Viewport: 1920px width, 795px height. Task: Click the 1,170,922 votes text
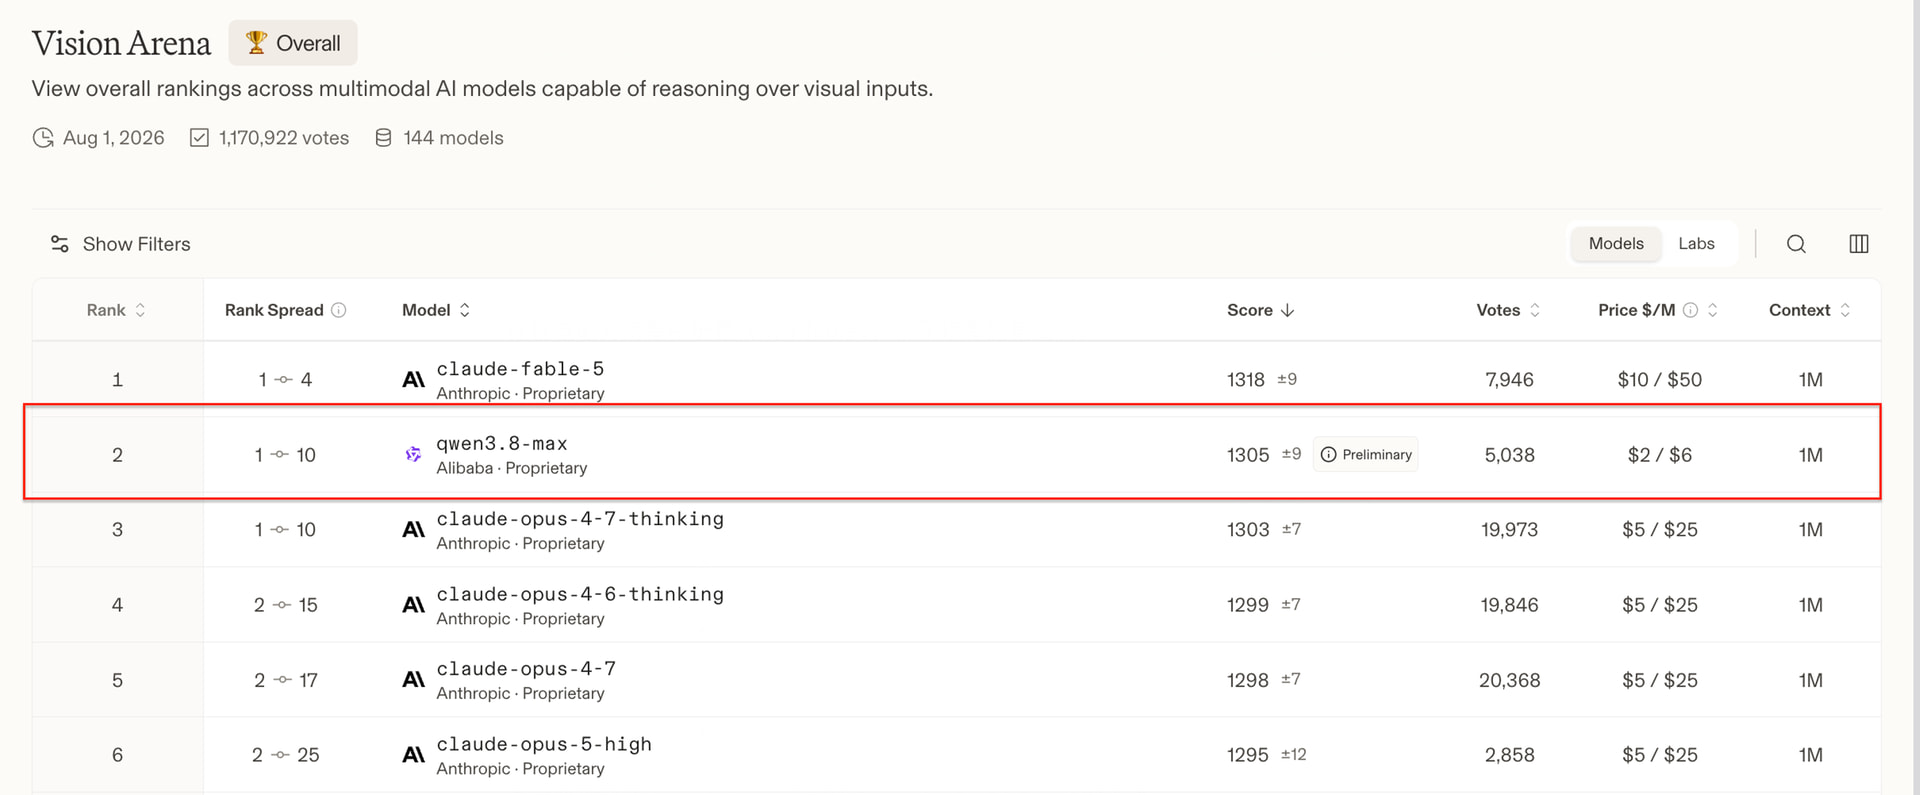tap(284, 138)
